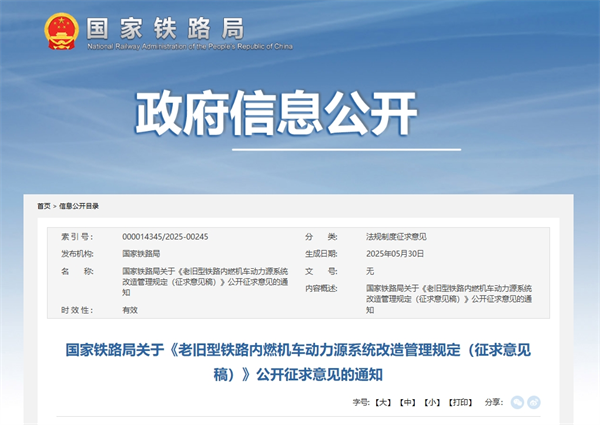The image size is (600, 425).
Task: Click the national emblem logo
Action: pyautogui.click(x=61, y=31)
